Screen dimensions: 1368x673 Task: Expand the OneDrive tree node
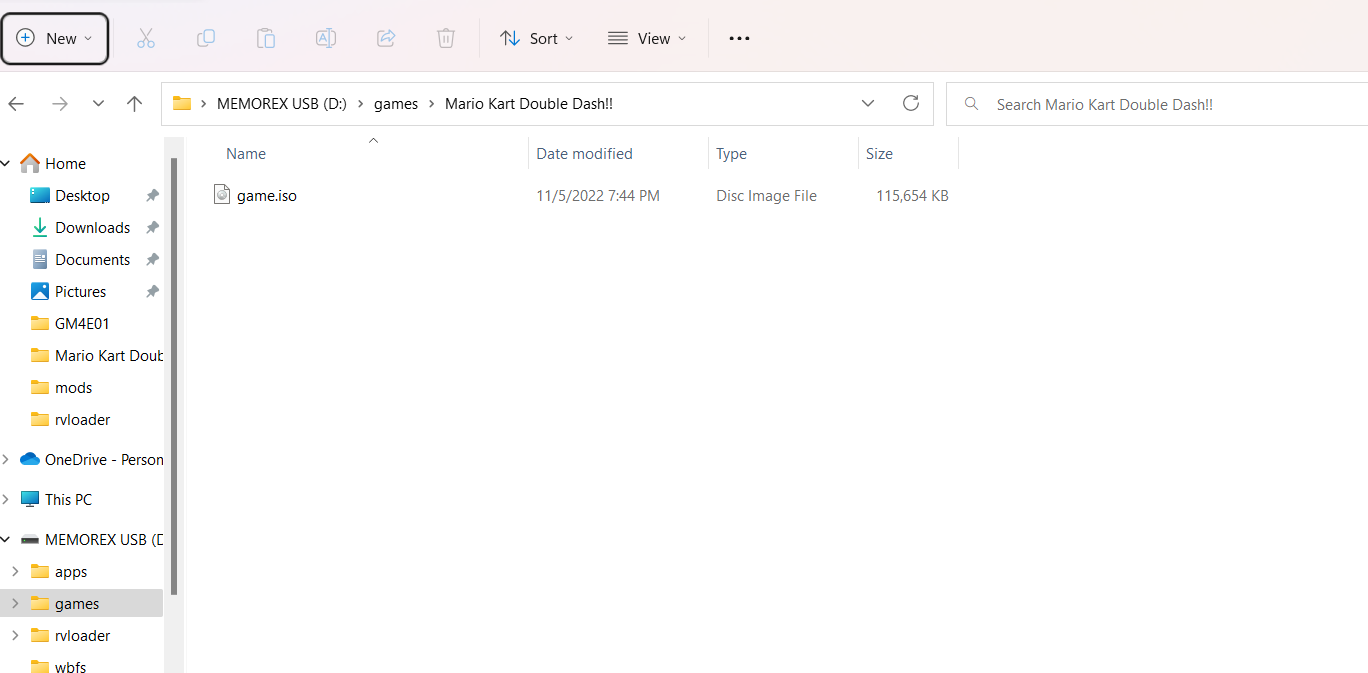click(x=6, y=459)
